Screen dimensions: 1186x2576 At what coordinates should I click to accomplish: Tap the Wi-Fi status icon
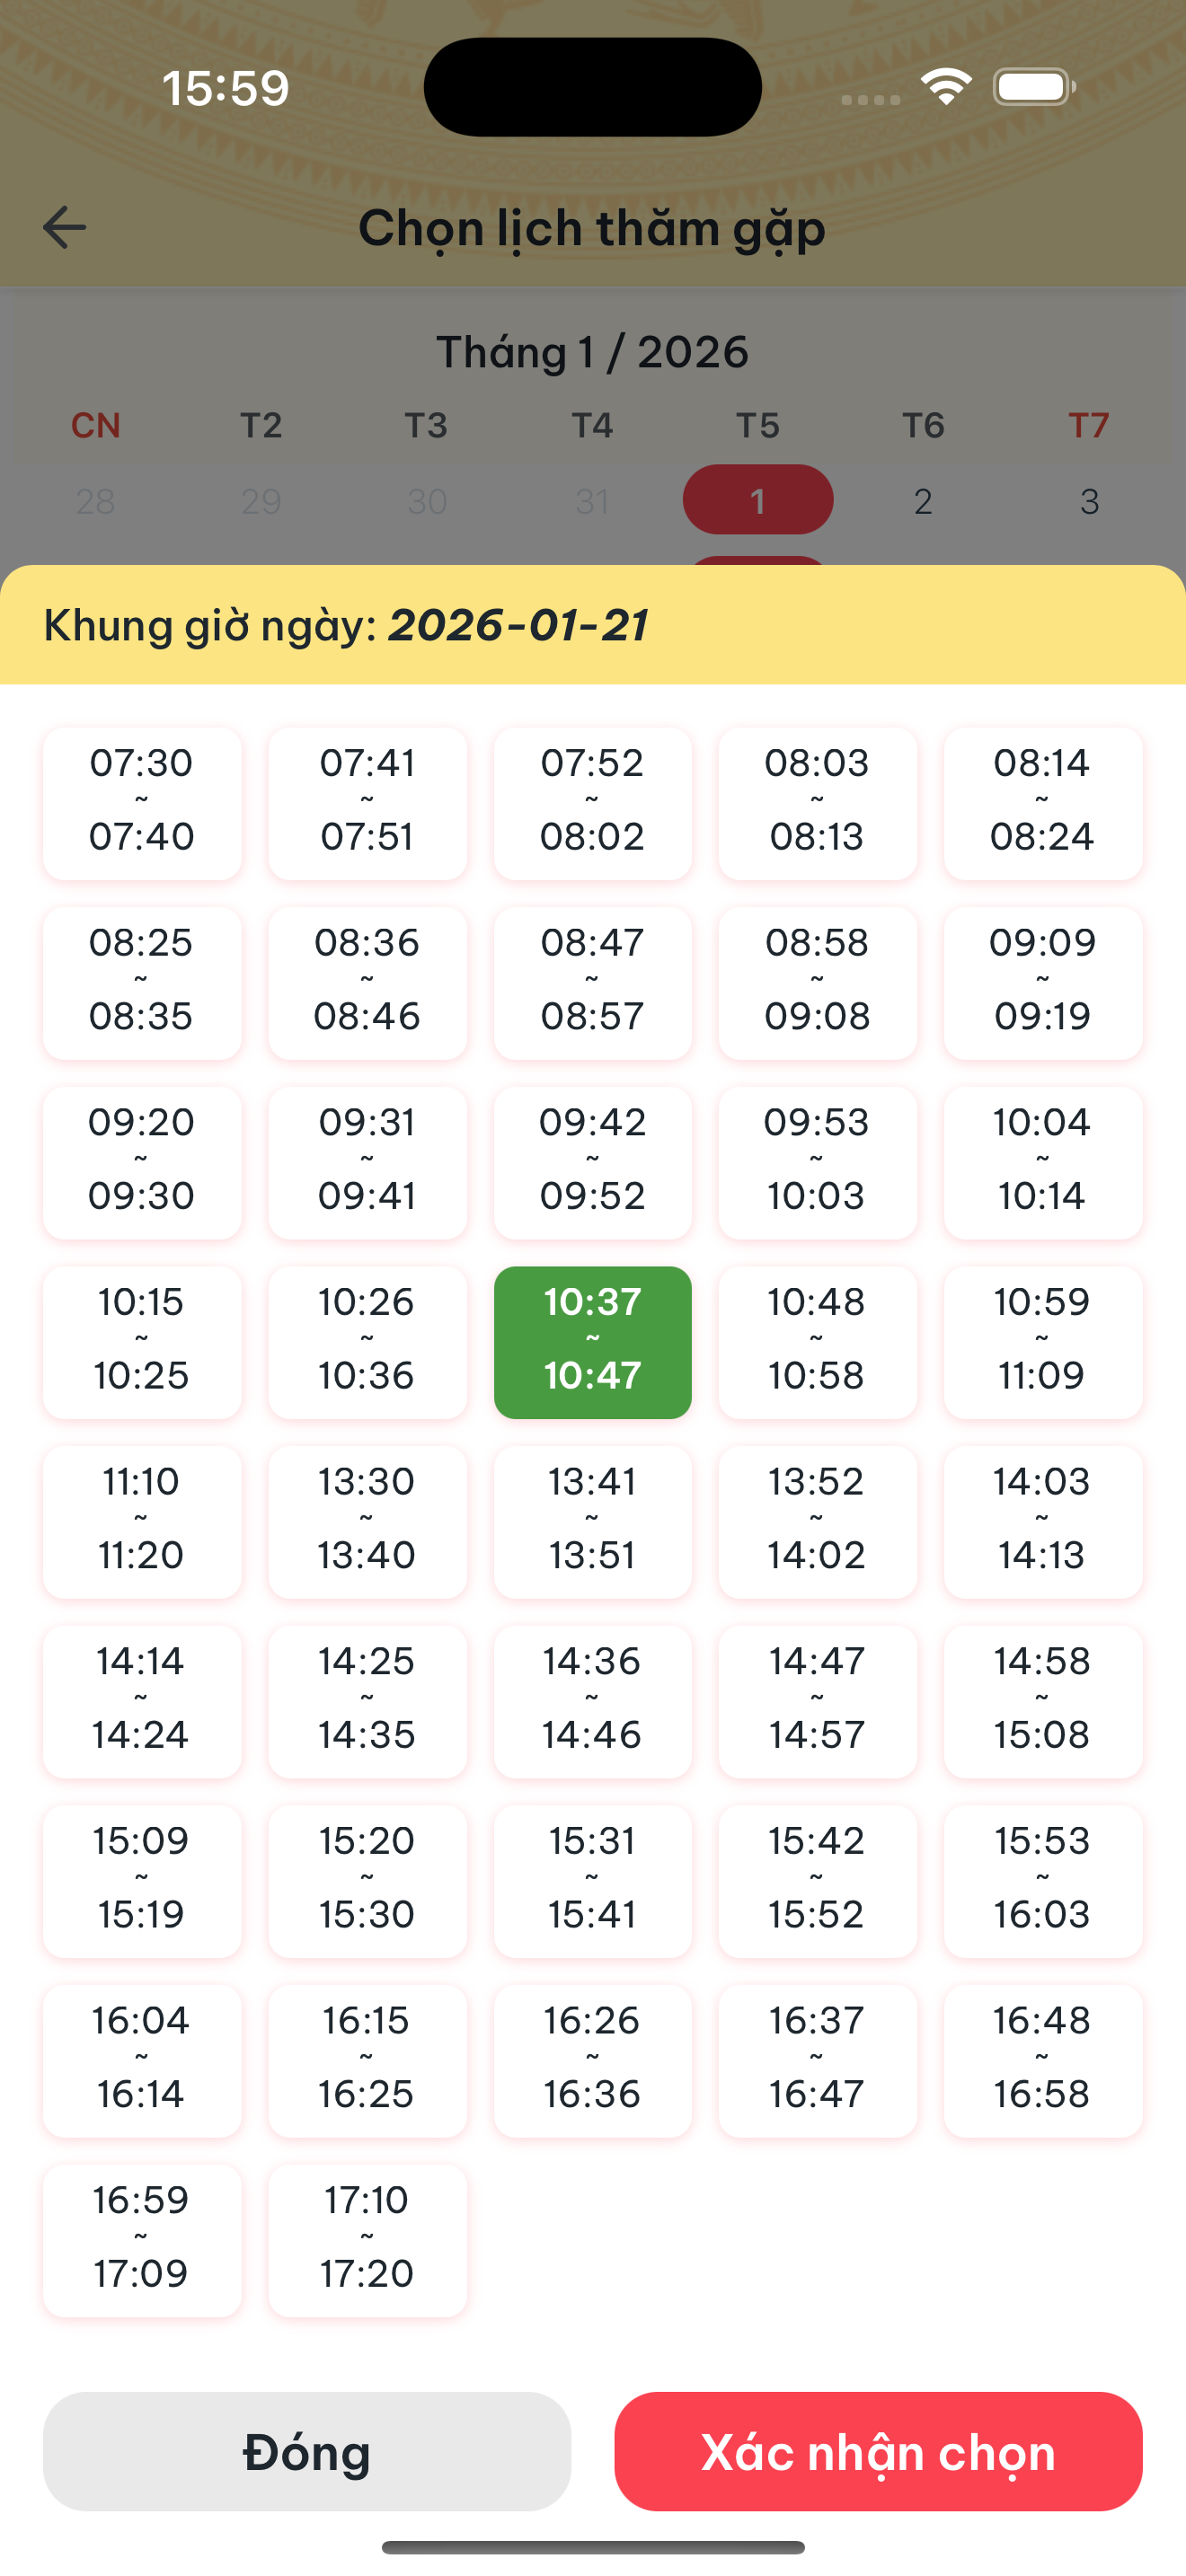click(x=946, y=87)
